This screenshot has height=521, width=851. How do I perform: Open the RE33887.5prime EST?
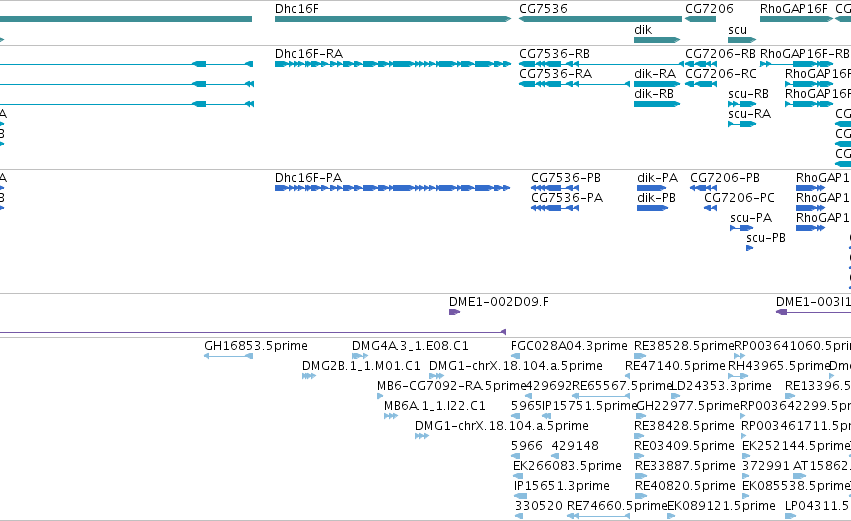pos(641,477)
